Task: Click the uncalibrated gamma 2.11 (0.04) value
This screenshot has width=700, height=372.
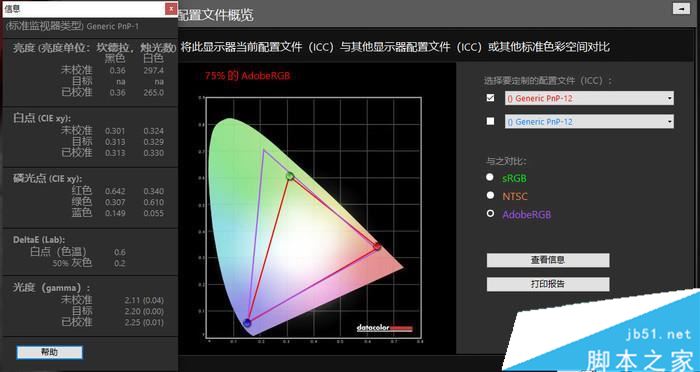Action: 144,300
